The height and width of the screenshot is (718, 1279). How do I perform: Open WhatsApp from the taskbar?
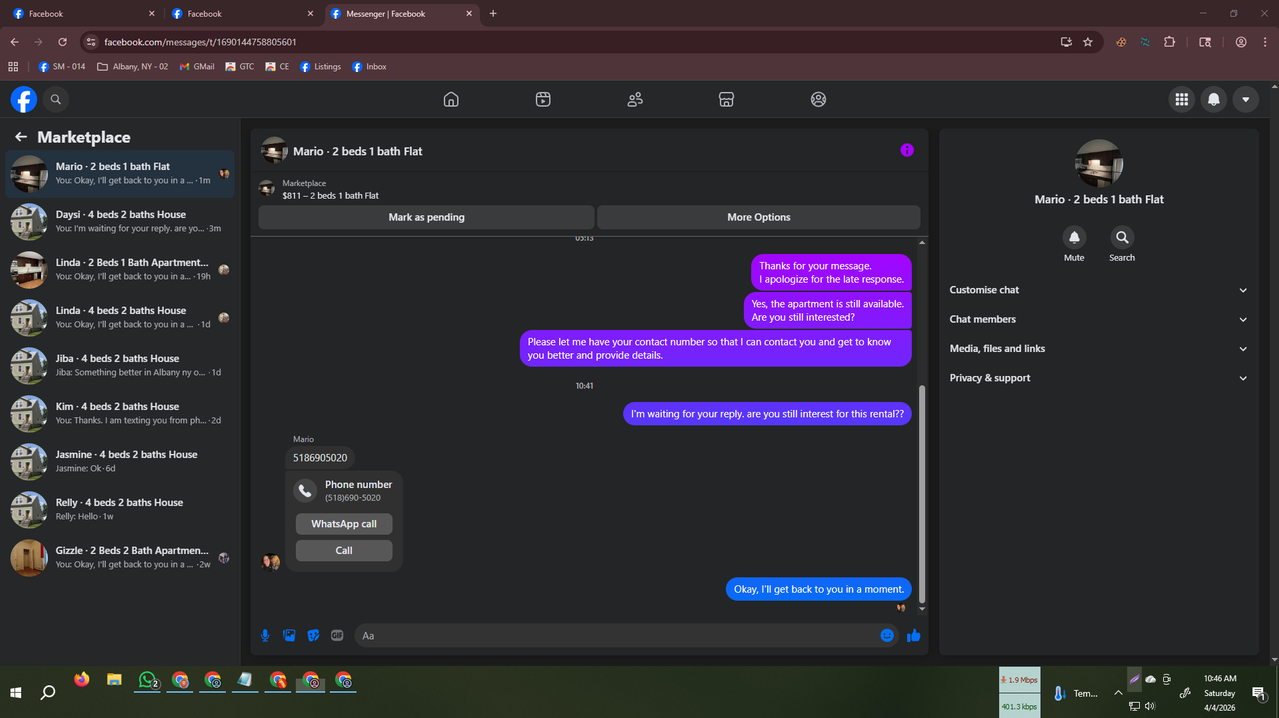click(x=148, y=680)
